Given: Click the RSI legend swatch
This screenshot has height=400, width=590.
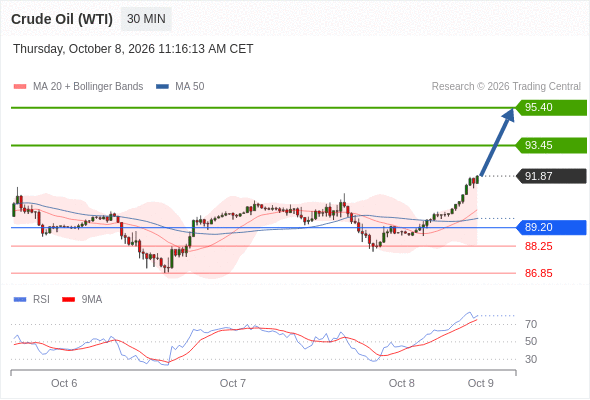Looking at the screenshot, I should click(x=20, y=300).
